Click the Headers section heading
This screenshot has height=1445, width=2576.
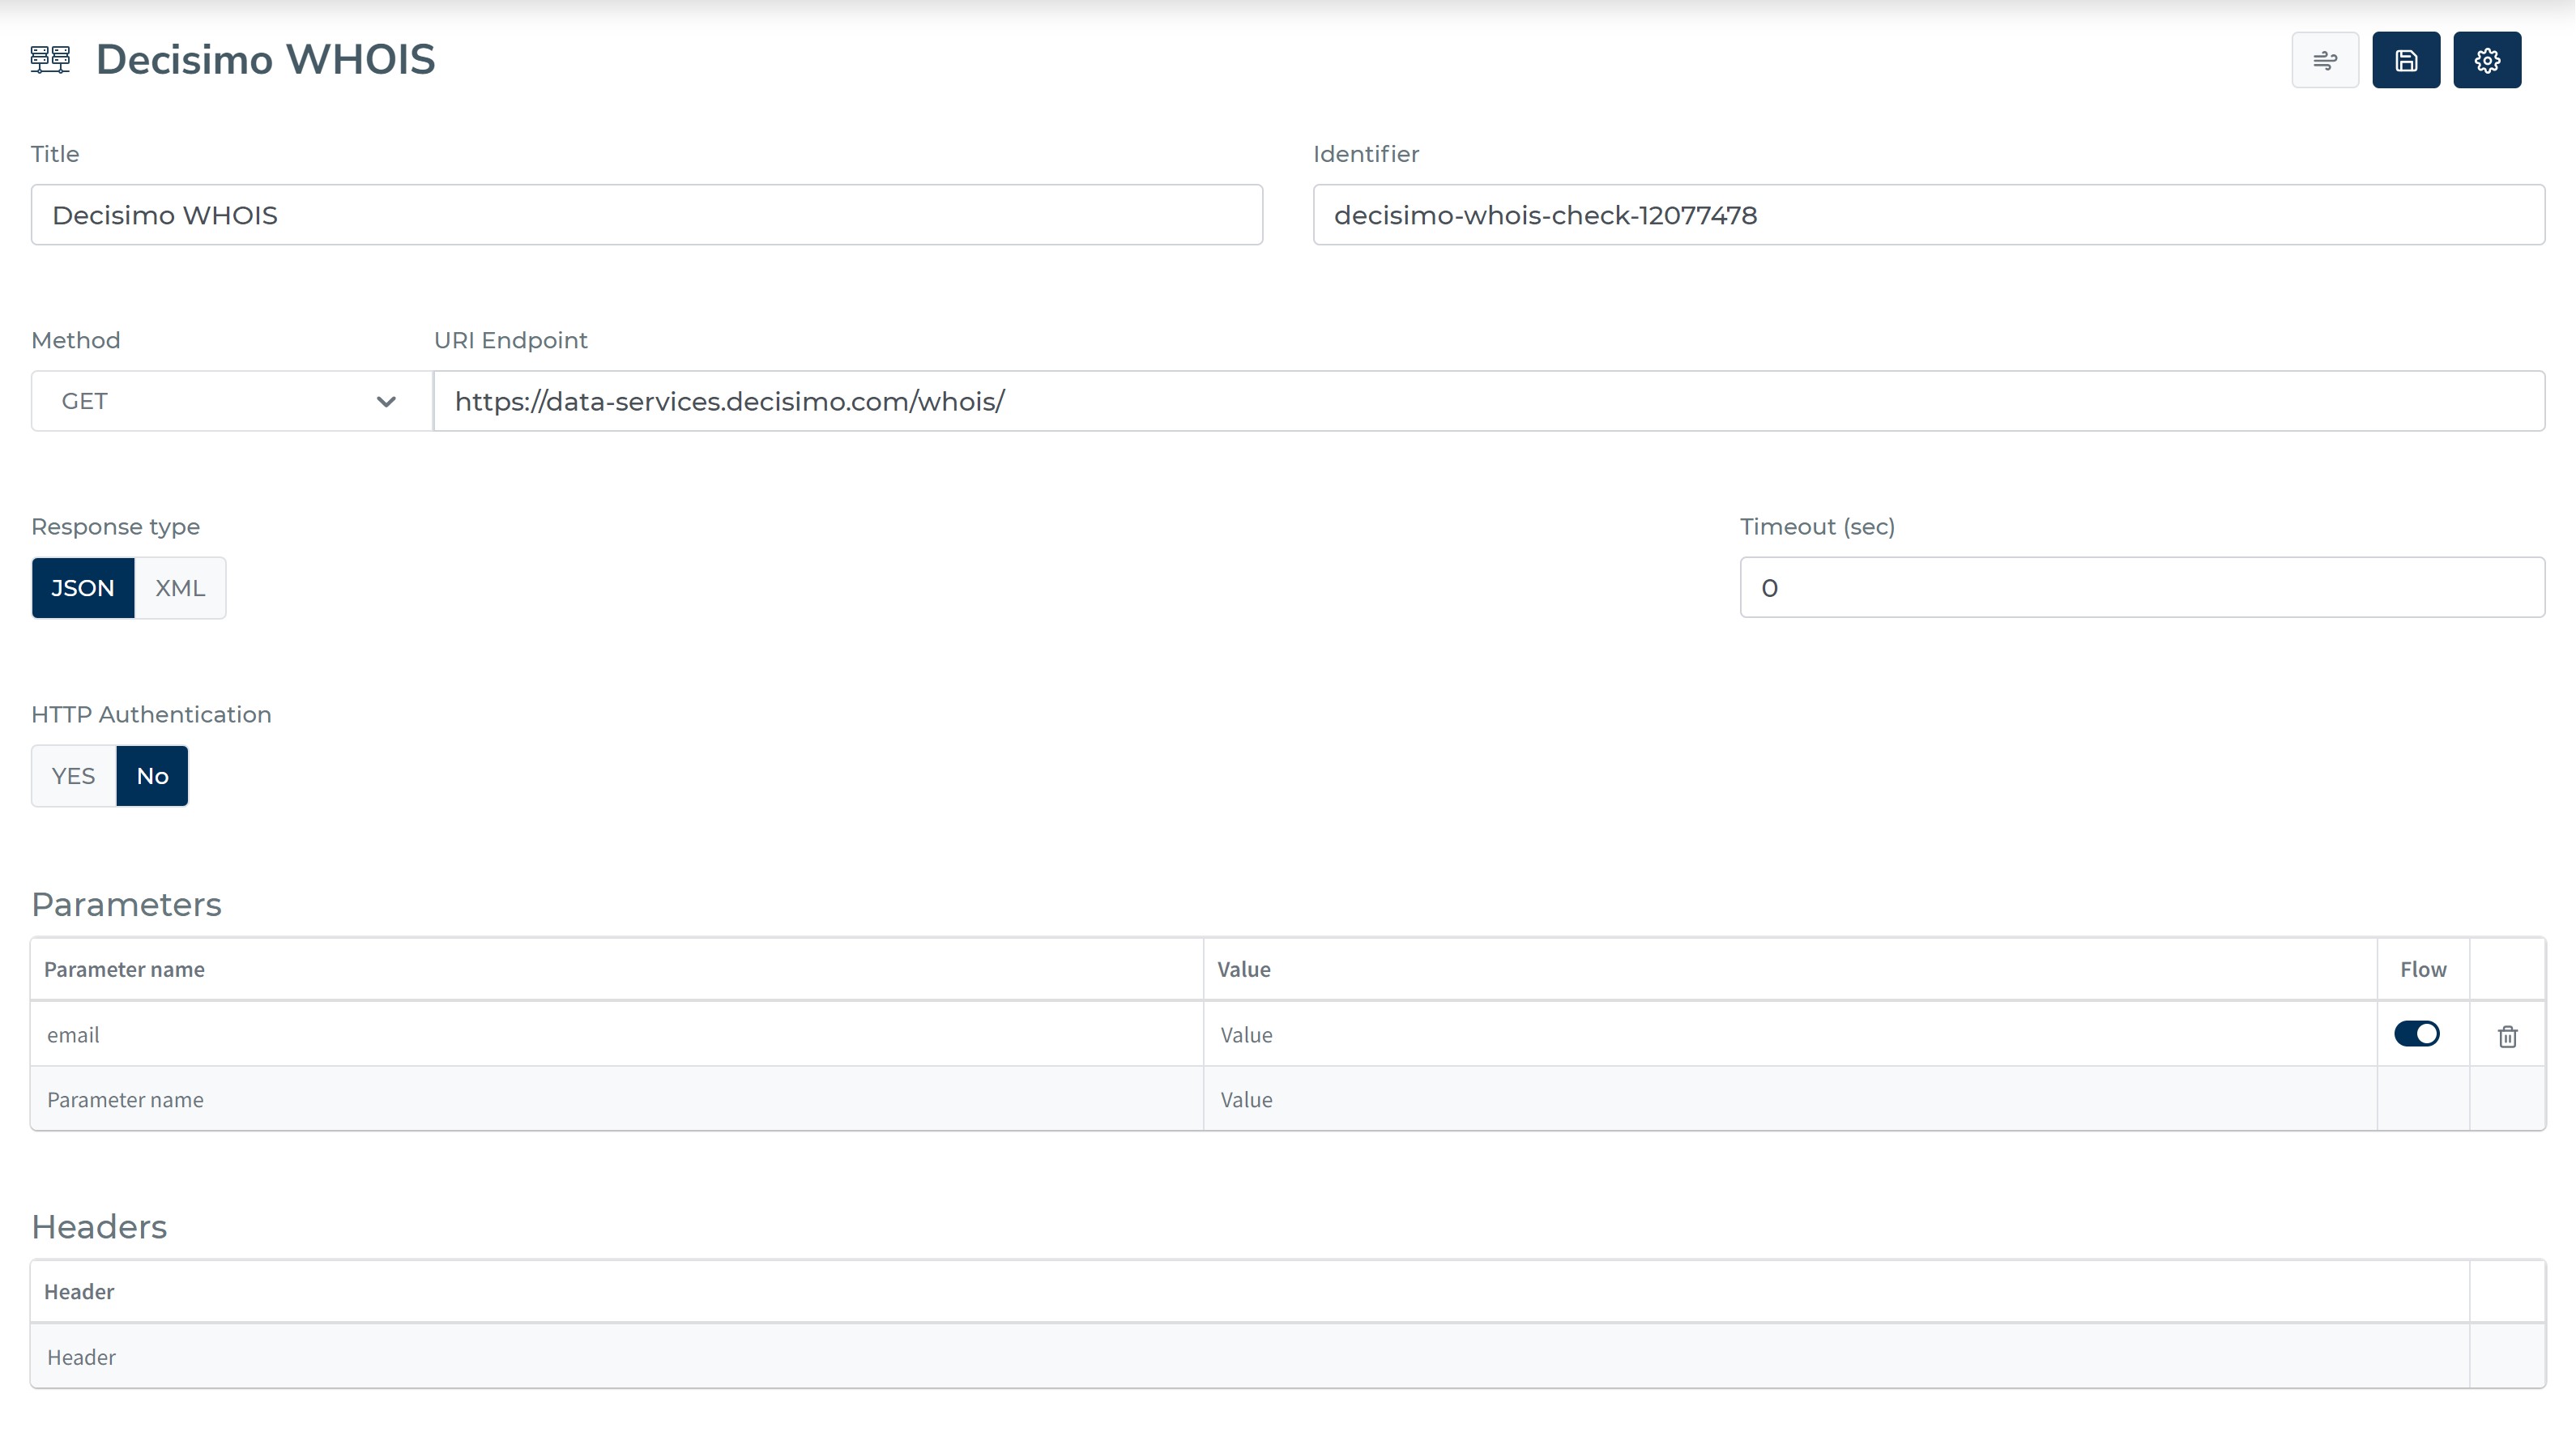(x=99, y=1226)
